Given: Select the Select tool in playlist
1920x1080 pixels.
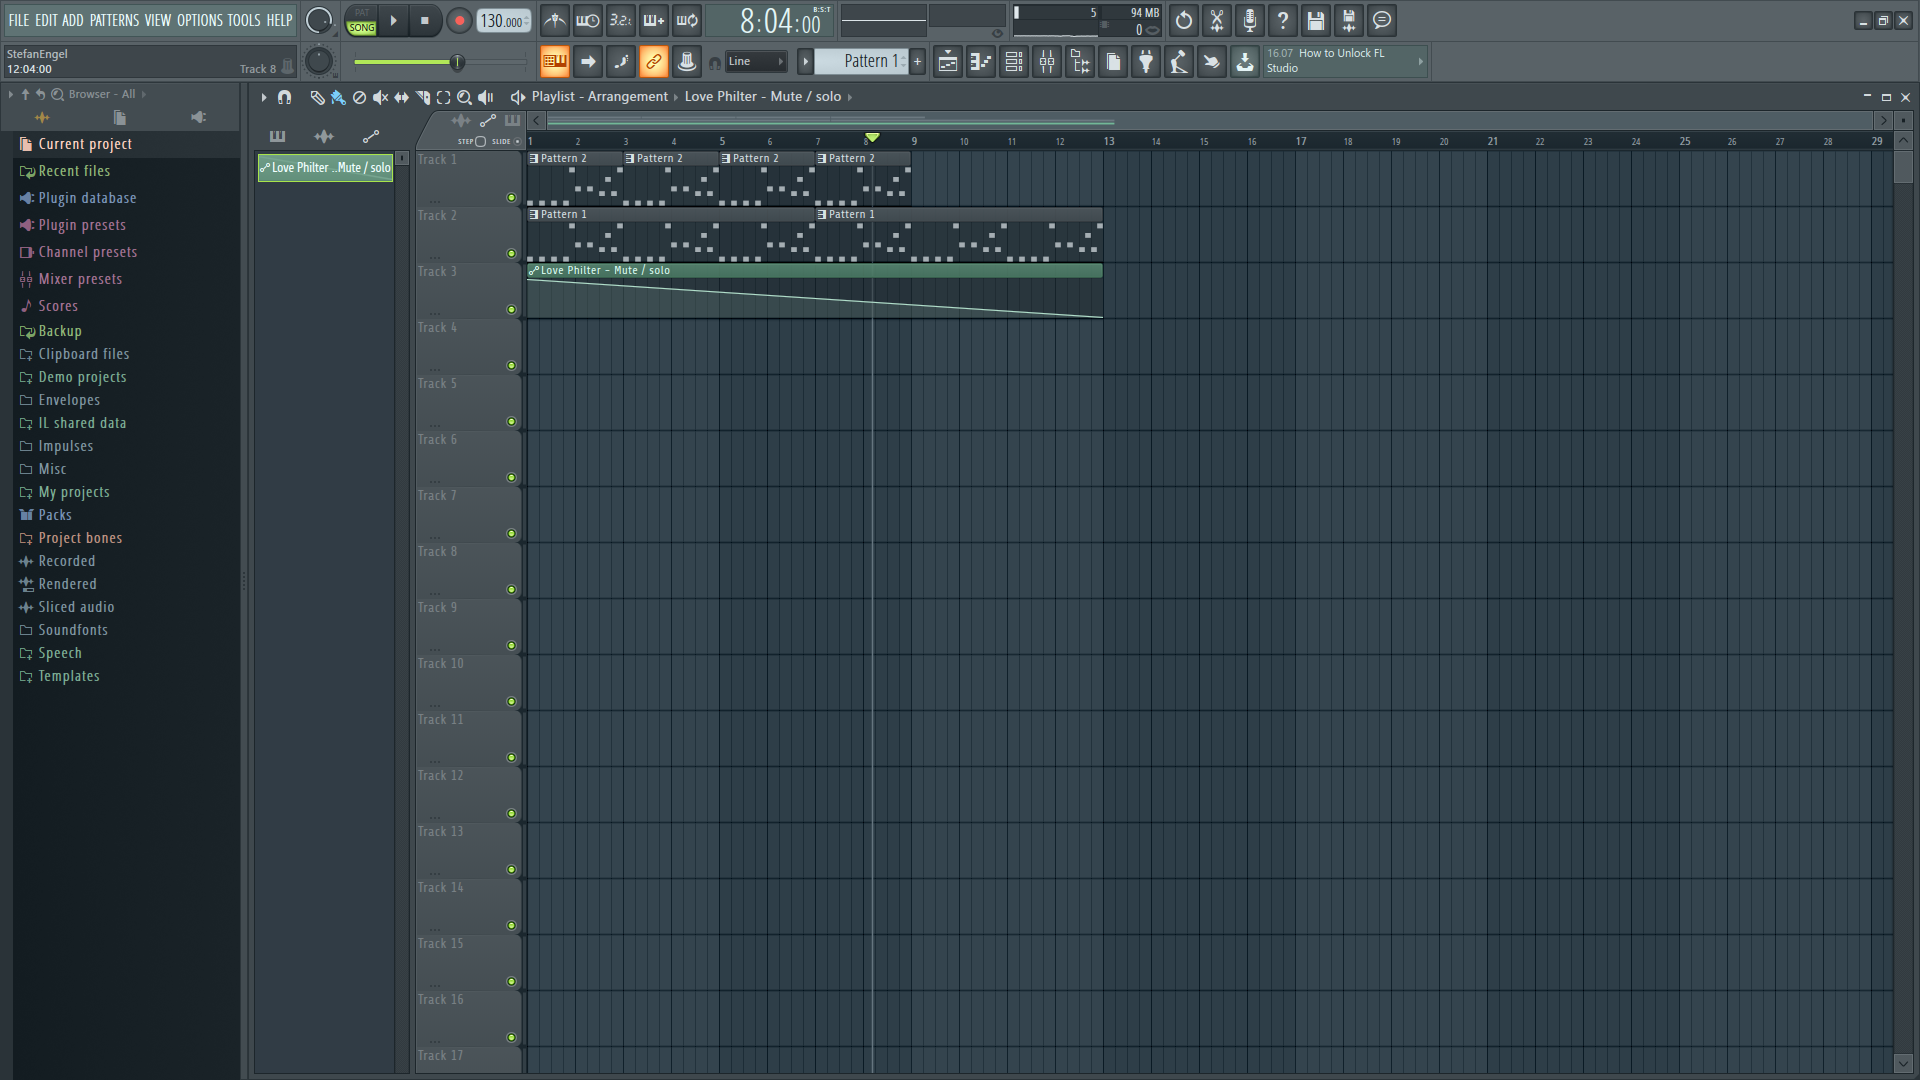Looking at the screenshot, I should click(443, 97).
